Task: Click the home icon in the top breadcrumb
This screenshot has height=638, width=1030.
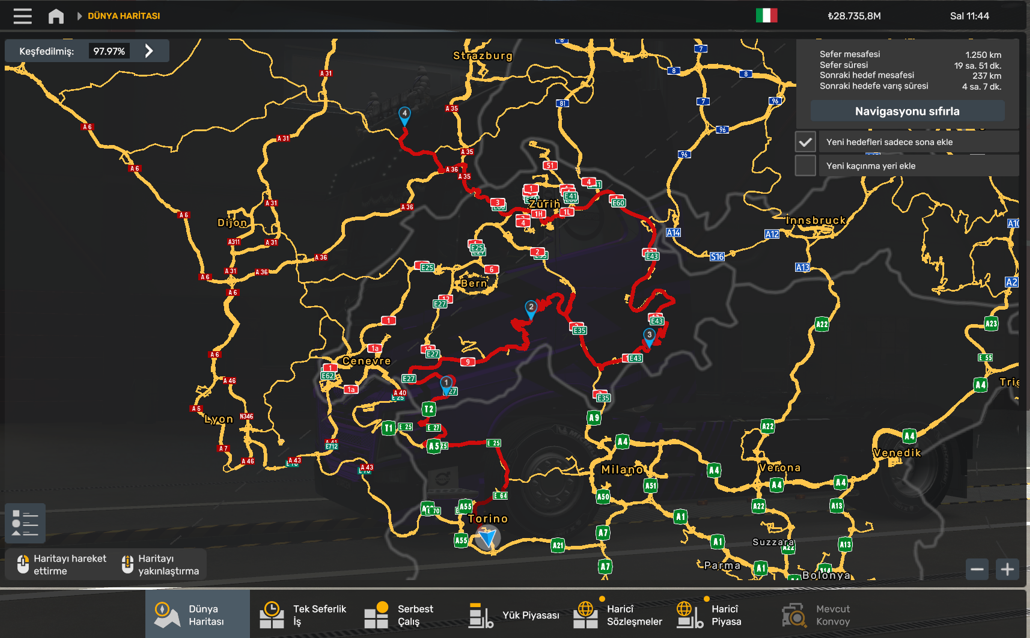Action: [x=55, y=15]
